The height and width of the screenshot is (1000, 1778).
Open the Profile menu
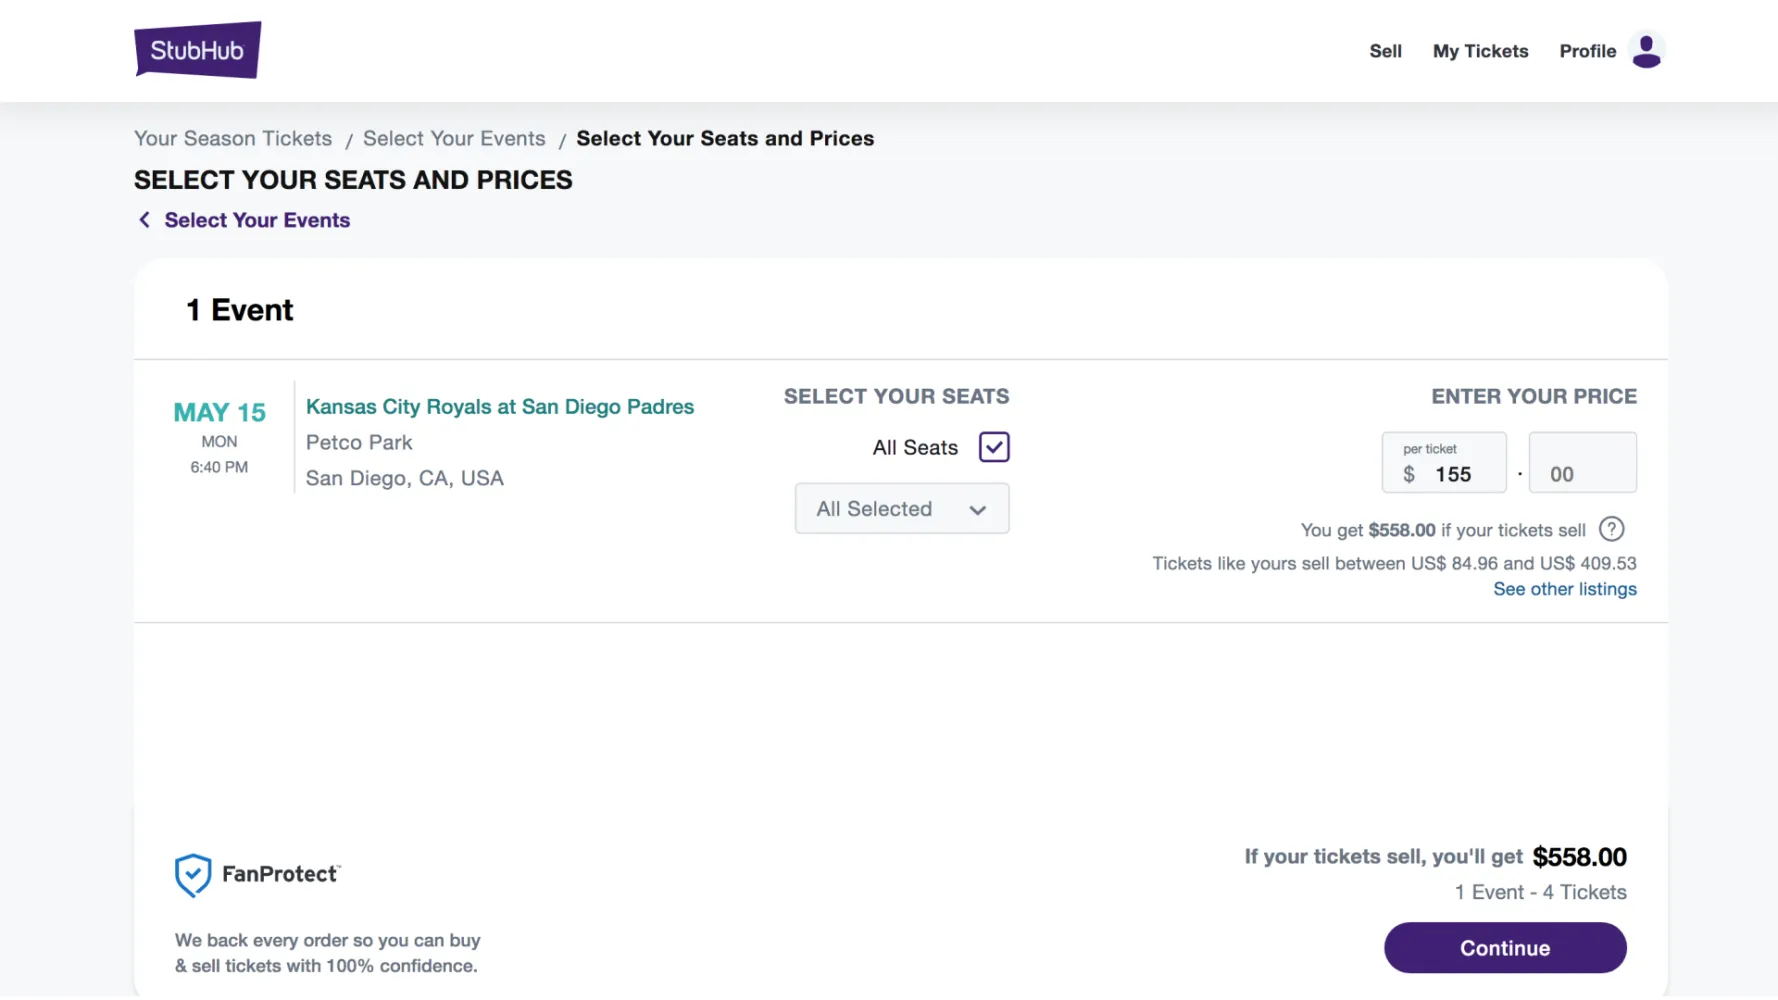coord(1587,51)
